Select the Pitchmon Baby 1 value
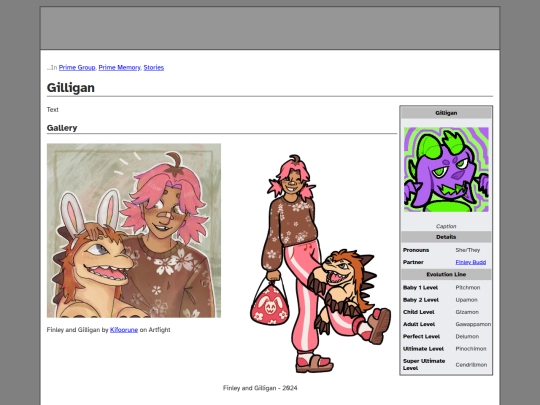This screenshot has width=540, height=405. click(468, 288)
